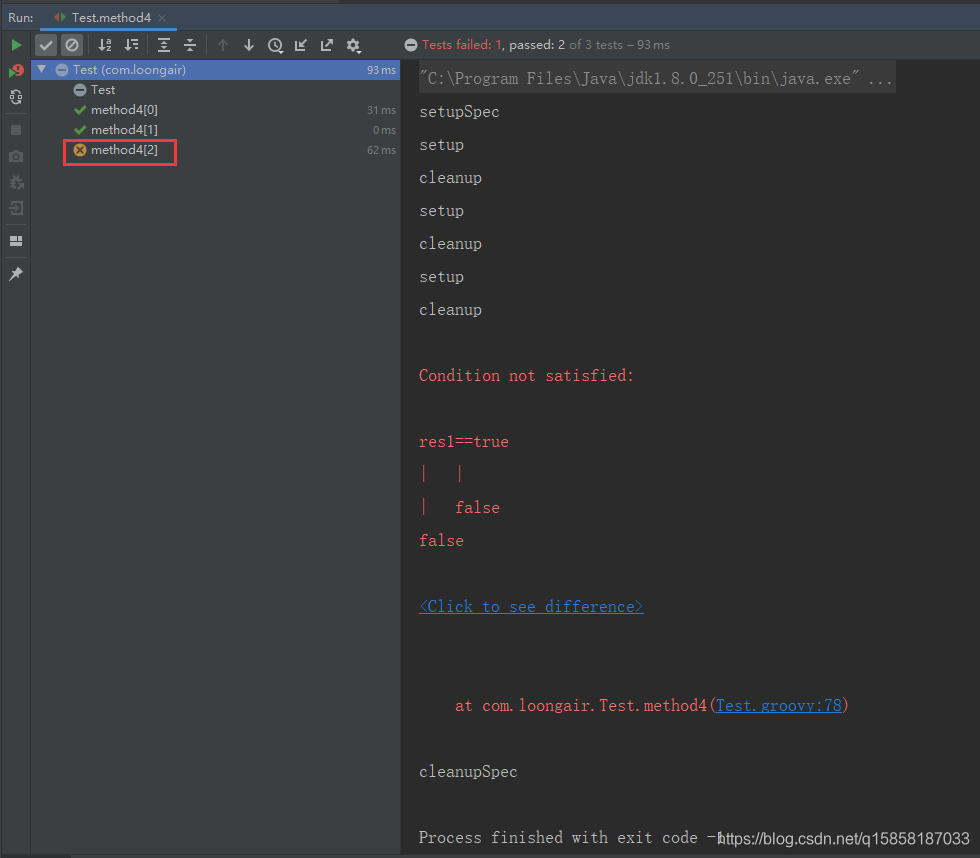Toggle Sort Alphabetically for test list
980x858 pixels.
(105, 45)
